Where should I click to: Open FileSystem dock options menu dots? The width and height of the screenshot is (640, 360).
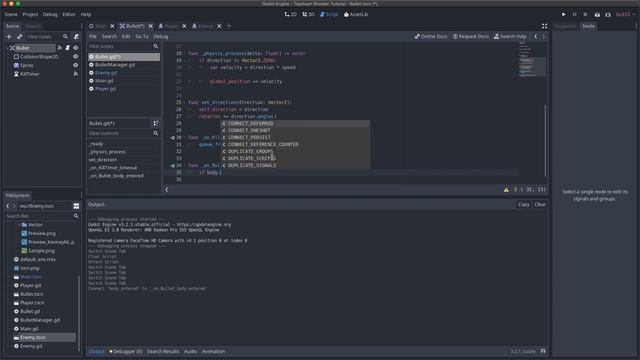point(82,196)
